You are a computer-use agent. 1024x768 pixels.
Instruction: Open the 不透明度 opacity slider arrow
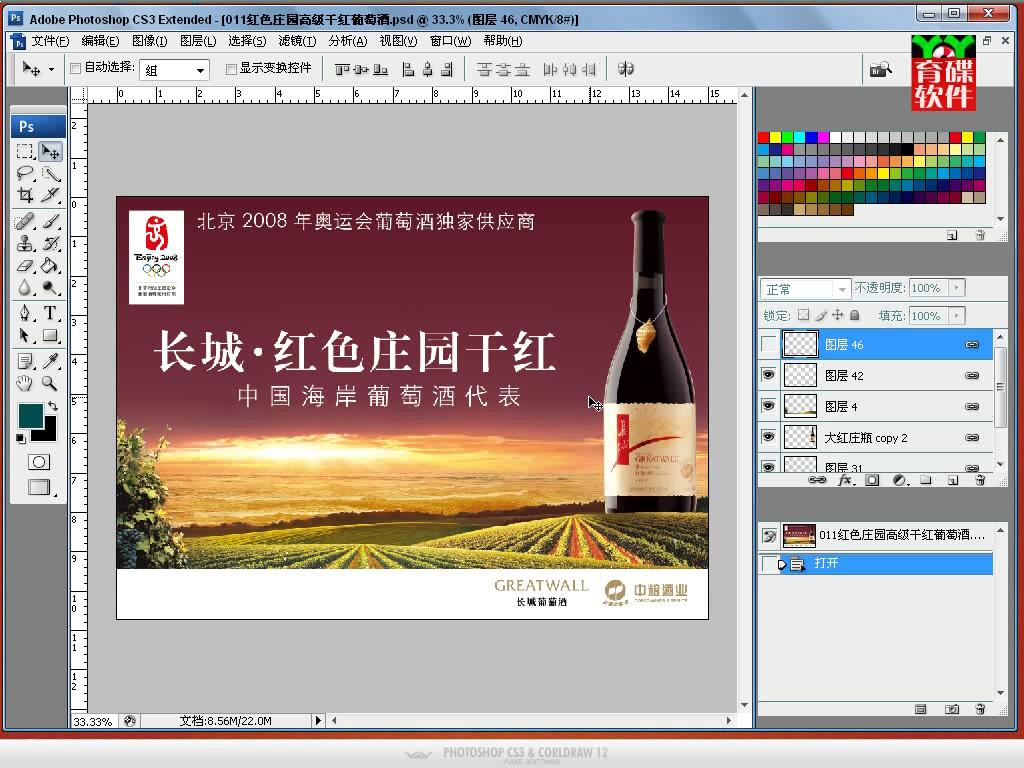pos(957,287)
